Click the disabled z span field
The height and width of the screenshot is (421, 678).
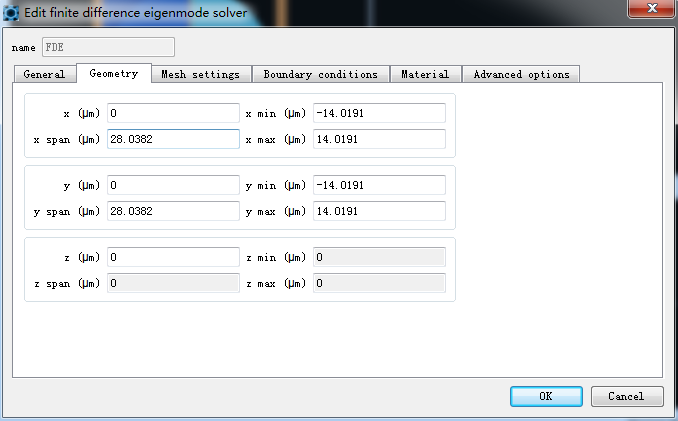point(173,283)
